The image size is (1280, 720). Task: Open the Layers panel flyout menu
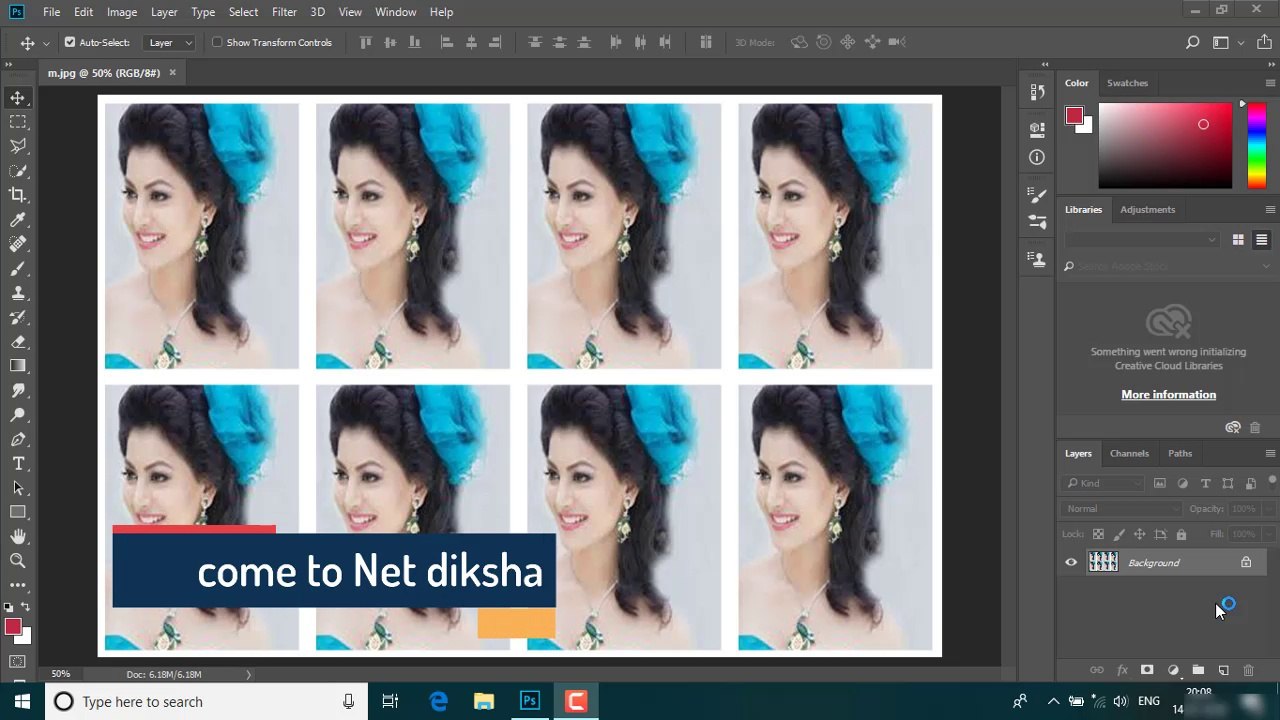pos(1270,453)
